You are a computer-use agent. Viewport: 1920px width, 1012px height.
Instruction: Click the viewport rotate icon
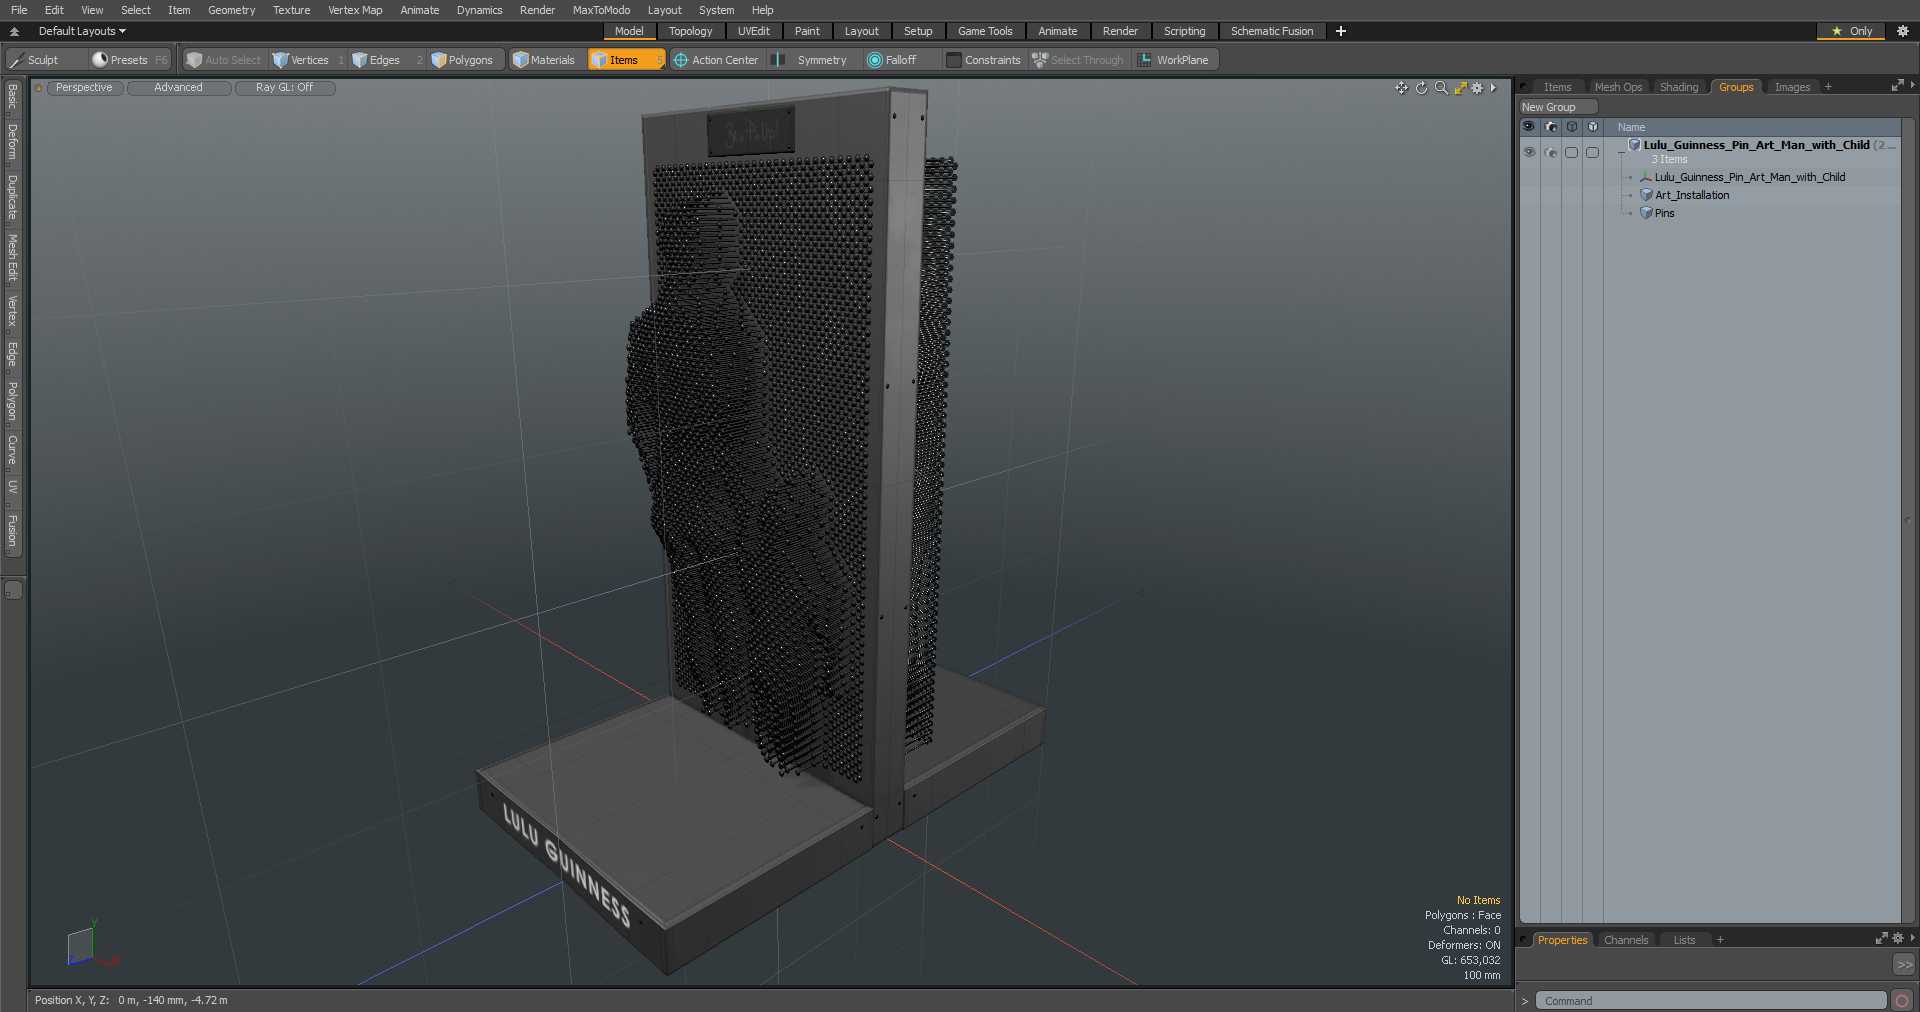tap(1421, 88)
